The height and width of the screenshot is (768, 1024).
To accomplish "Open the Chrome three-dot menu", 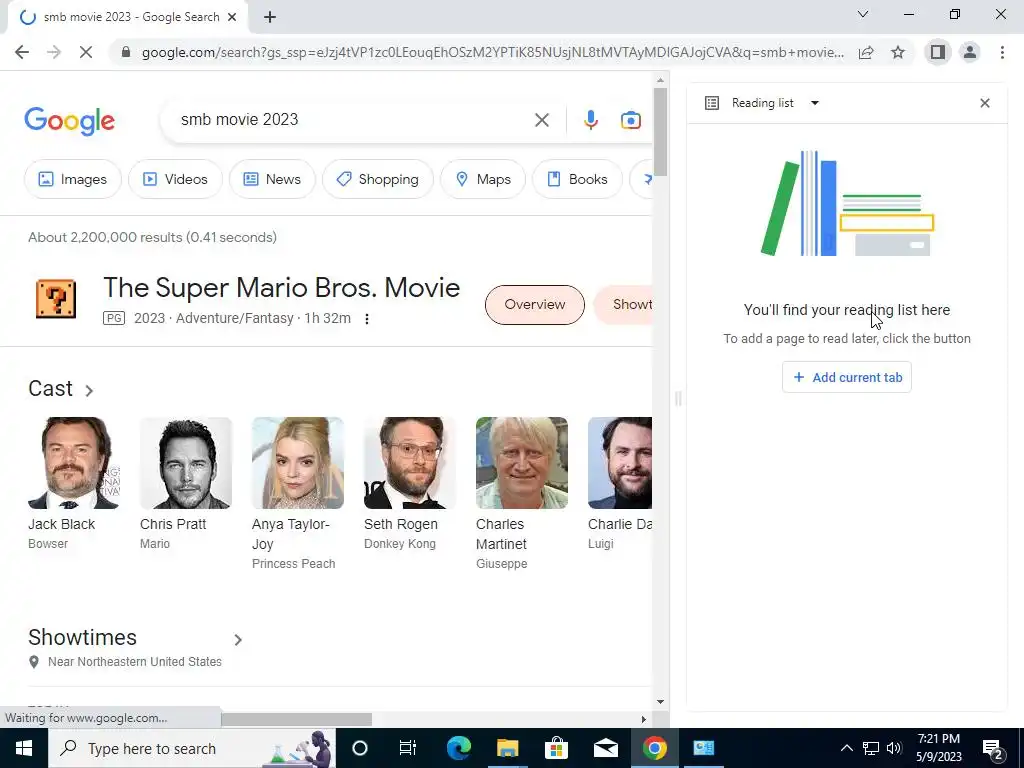I will pyautogui.click(x=1002, y=52).
